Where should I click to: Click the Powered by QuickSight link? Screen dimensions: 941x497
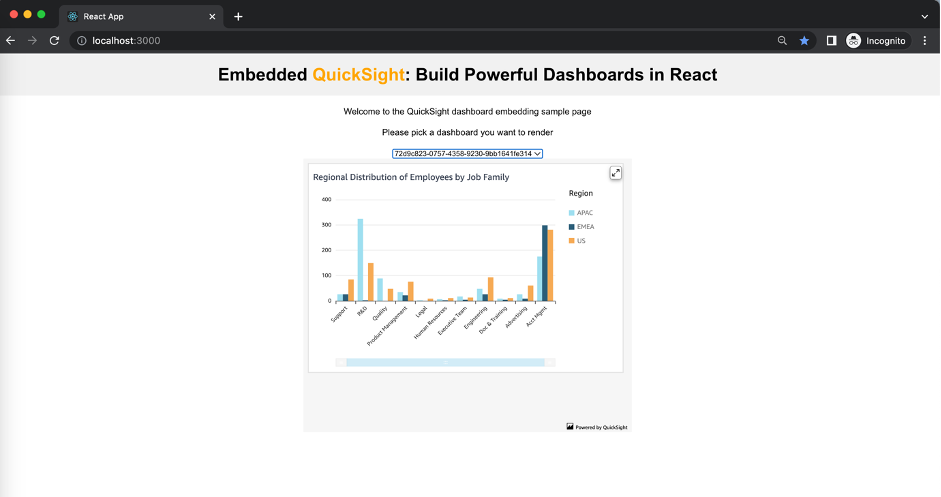[x=597, y=427]
